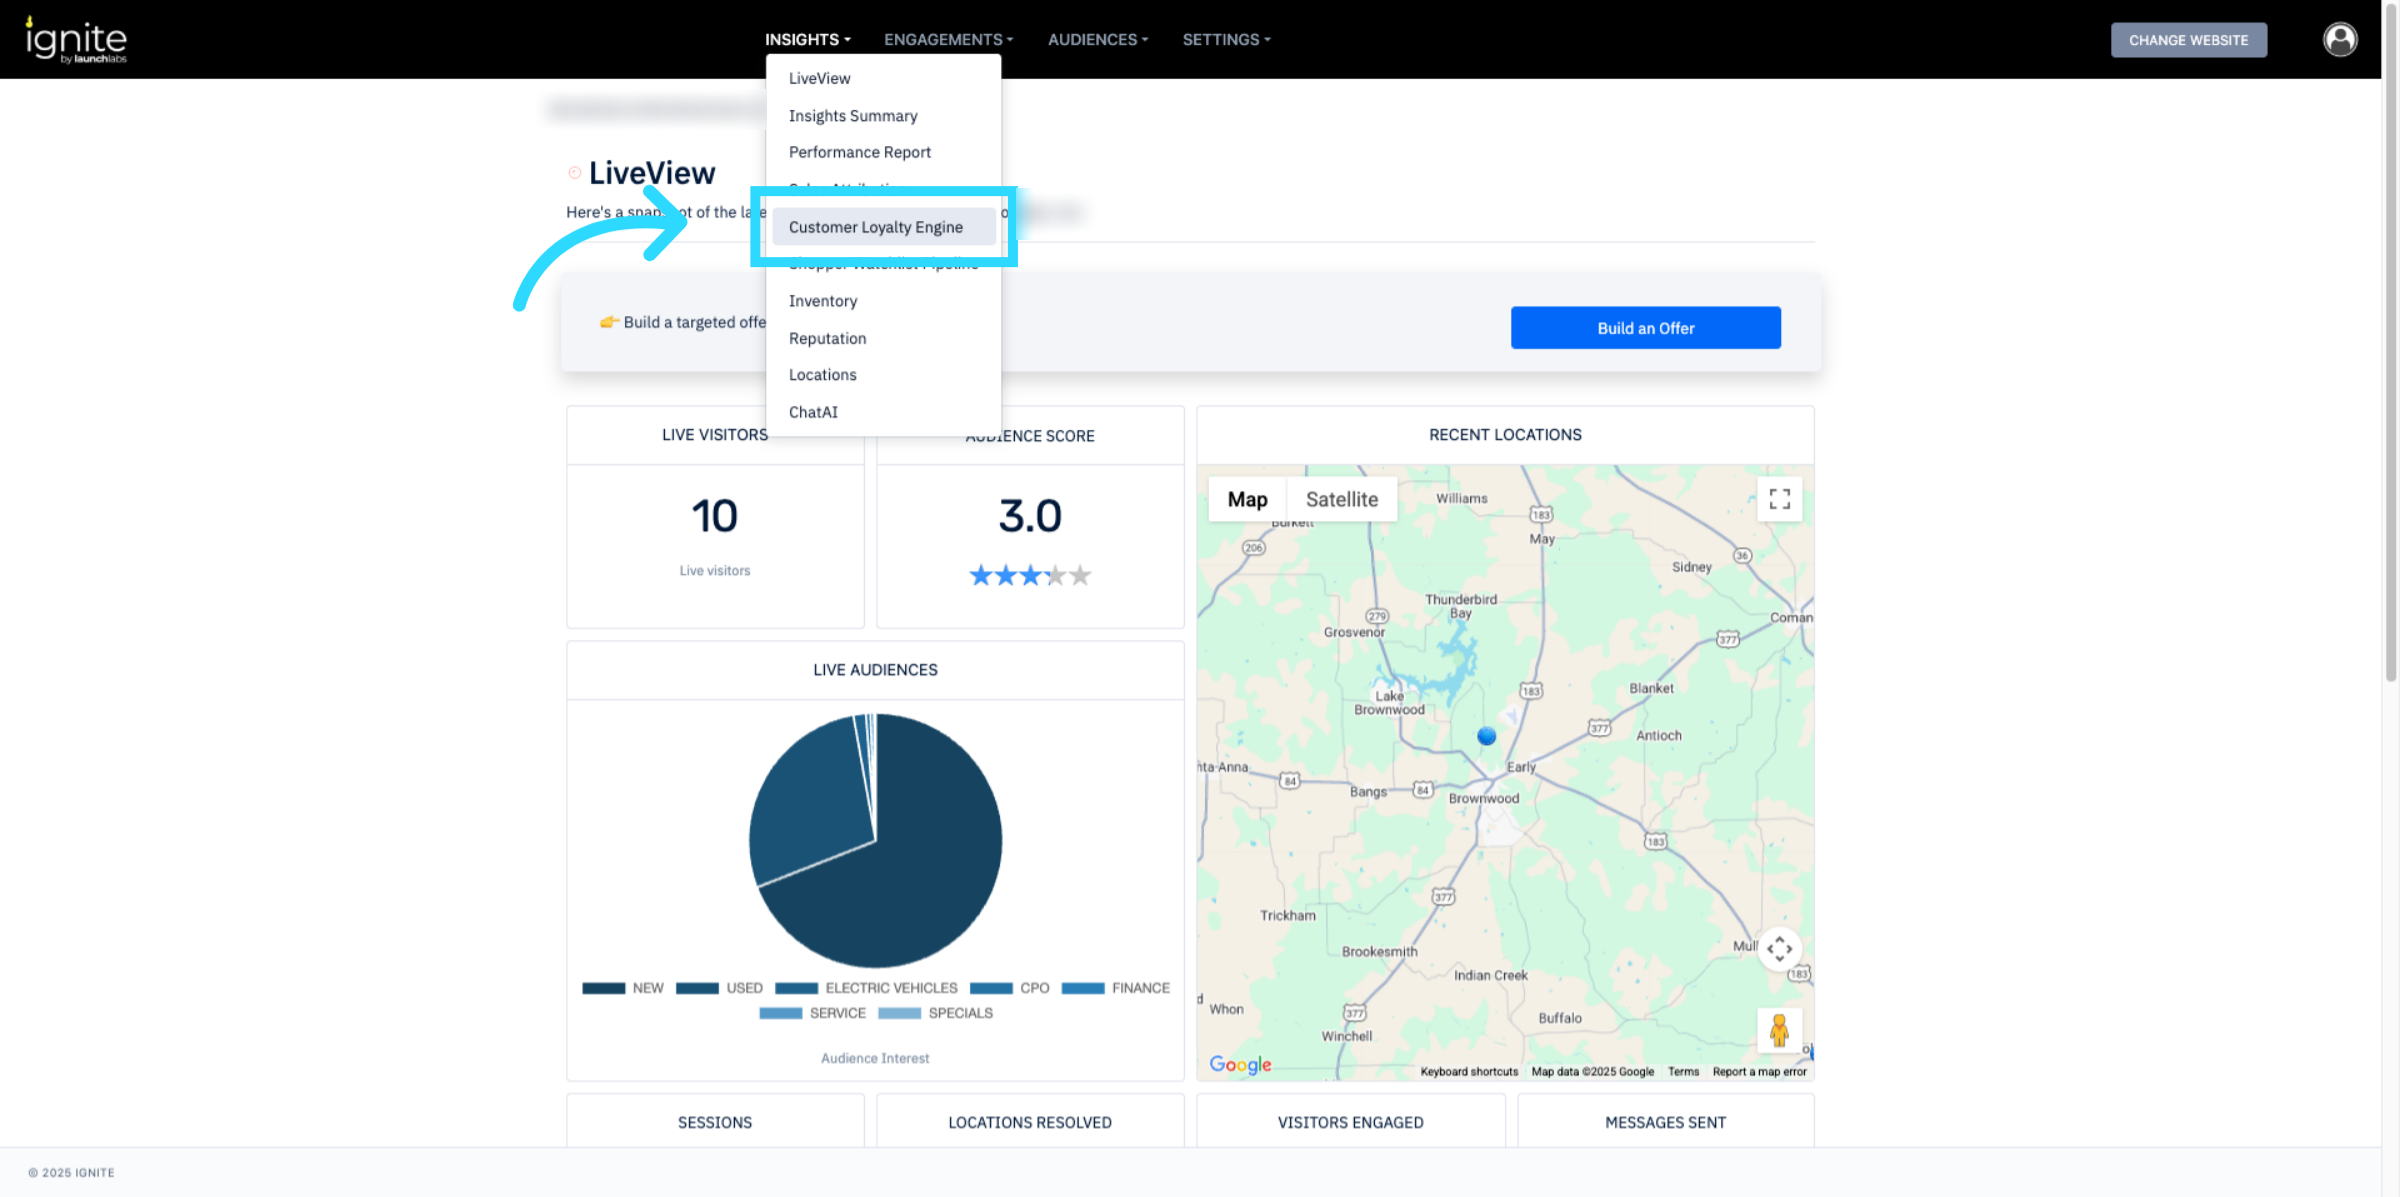
Task: Click the Build an Offer button
Action: click(x=1645, y=328)
